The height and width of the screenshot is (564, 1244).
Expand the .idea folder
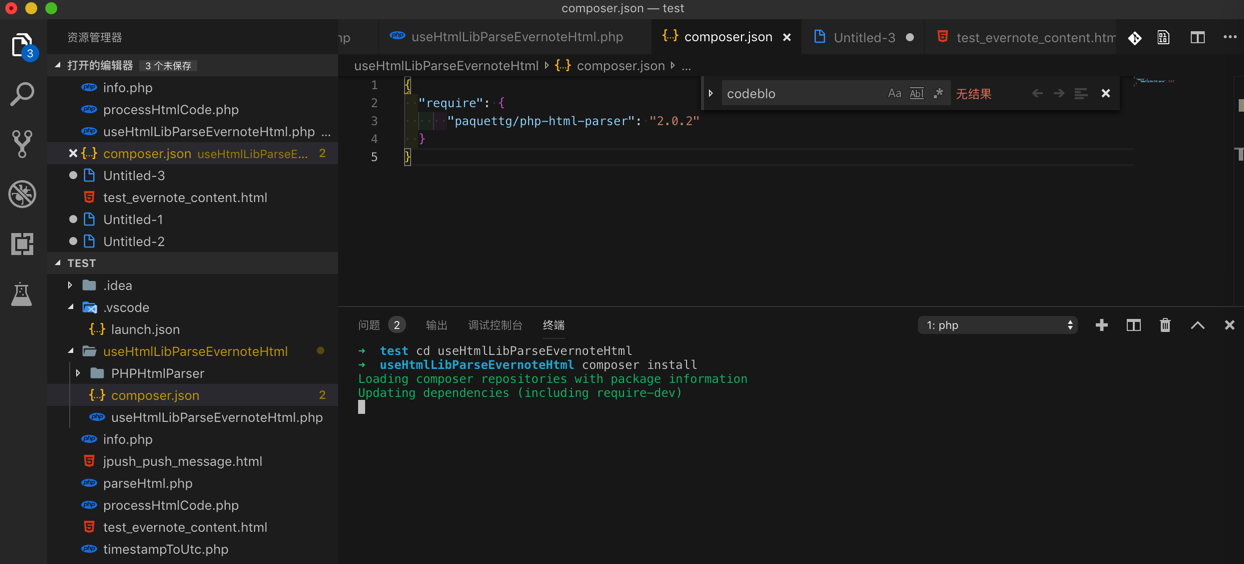117,285
